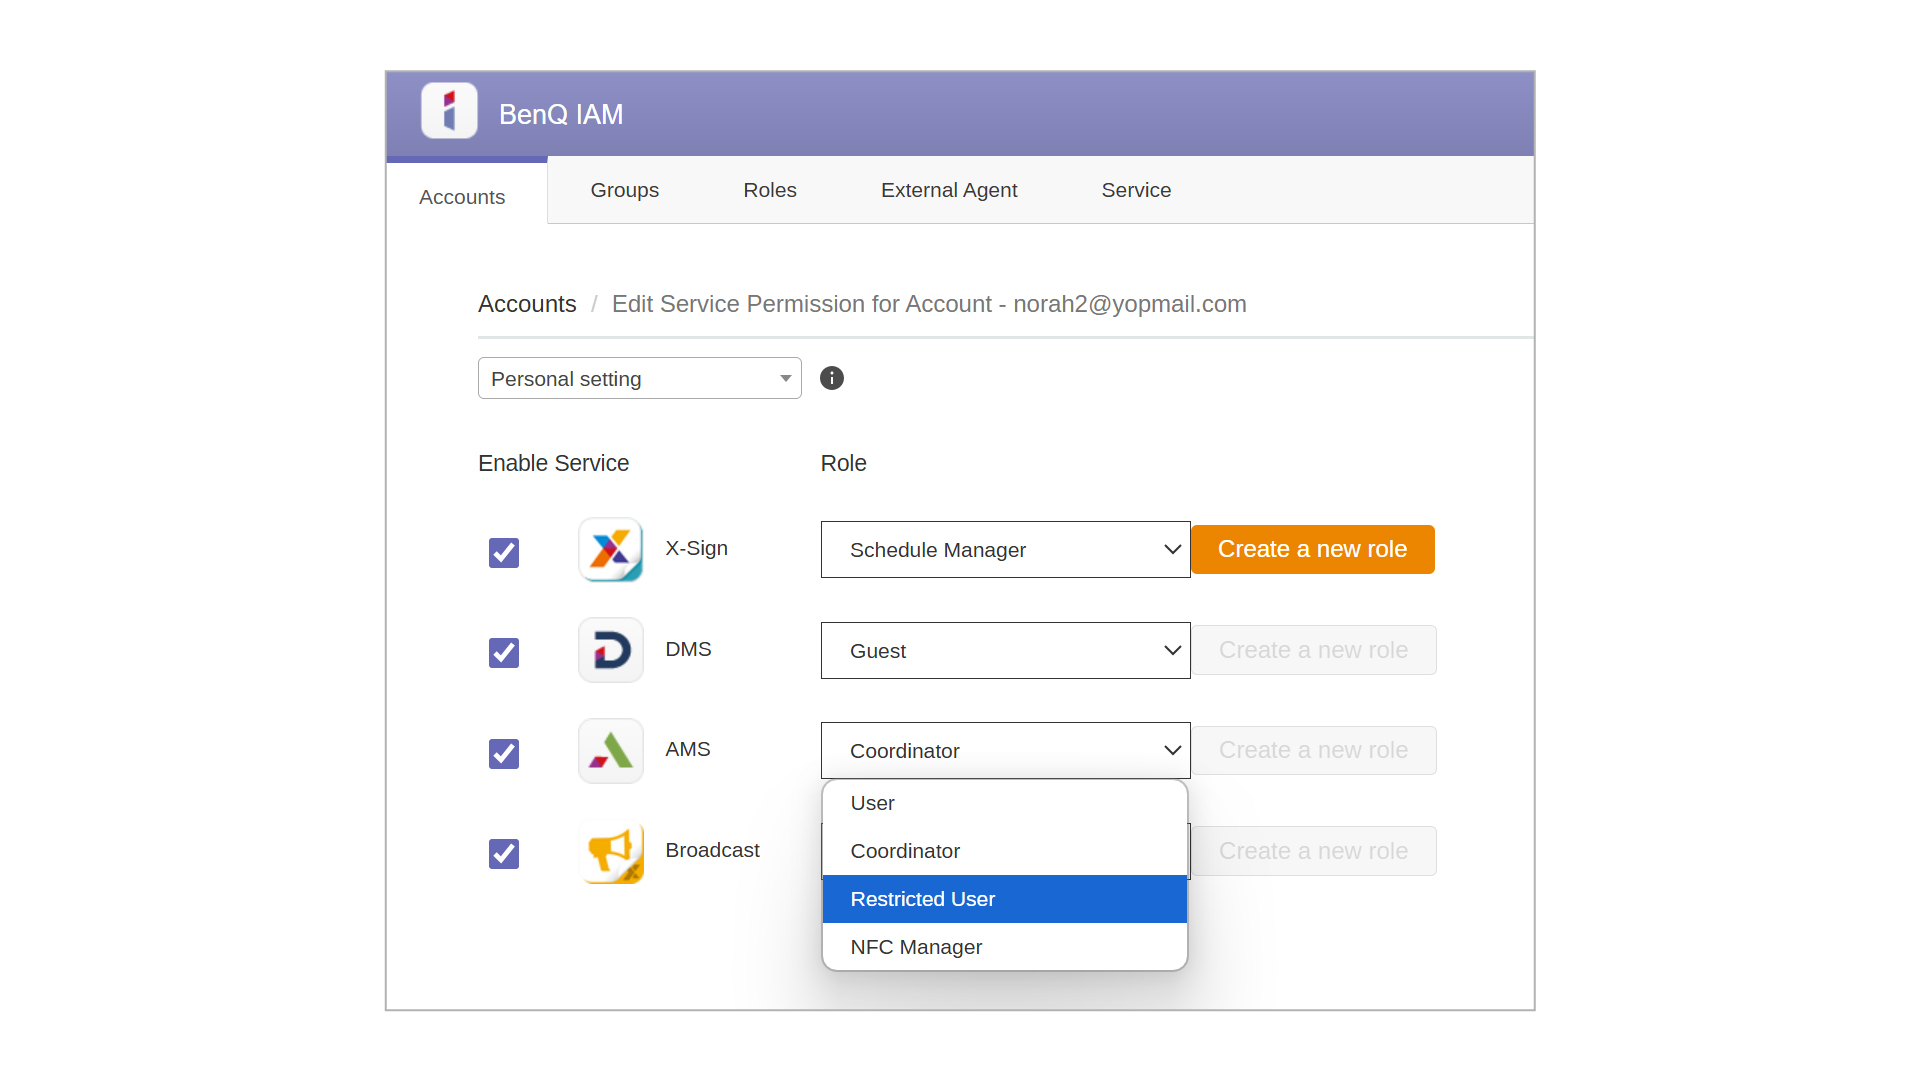Screen dimensions: 1921x1081
Task: Click the info icon beside Personal setting
Action: coord(831,378)
